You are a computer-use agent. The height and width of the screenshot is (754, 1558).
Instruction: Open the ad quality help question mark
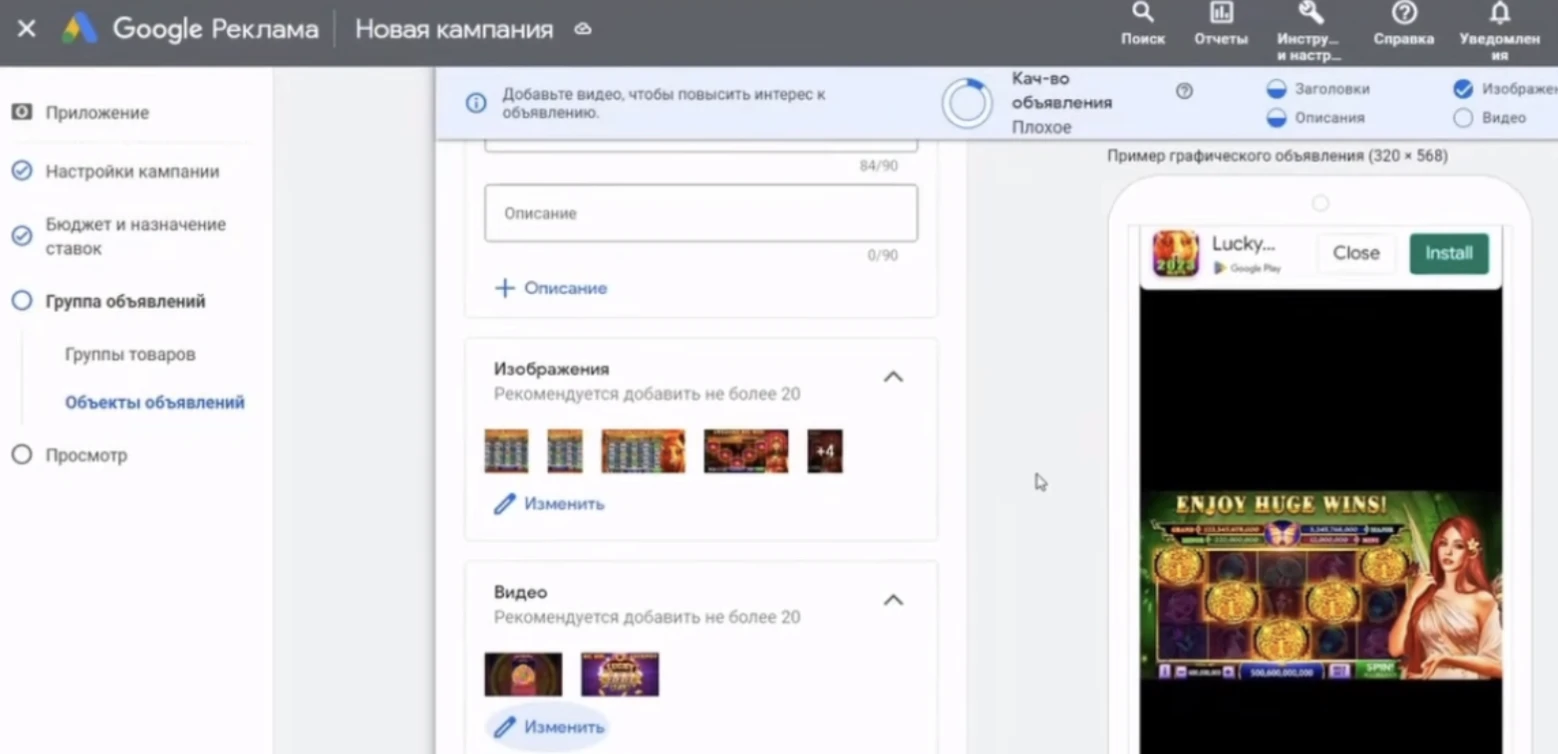pos(1184,91)
